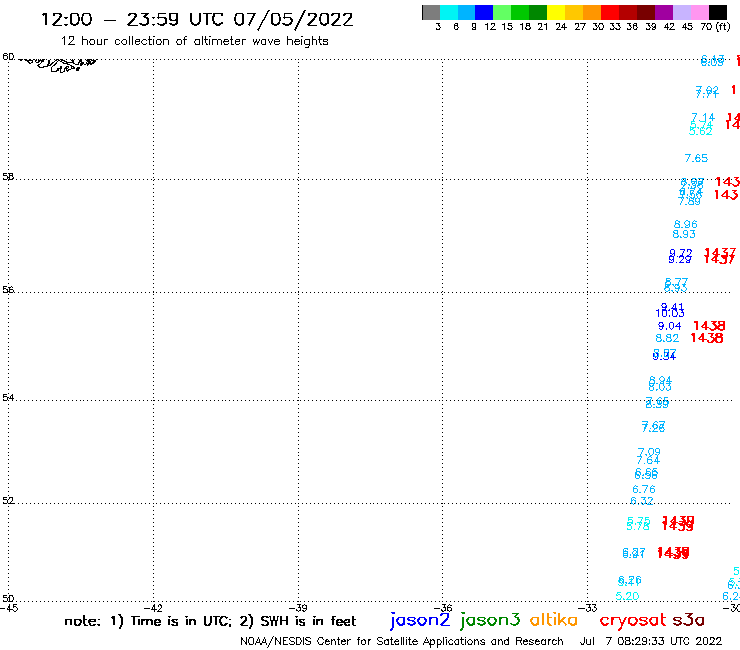Viewport: 740px width, 650px height.
Task: Click the longitude axis label '-36'
Action: tap(443, 608)
